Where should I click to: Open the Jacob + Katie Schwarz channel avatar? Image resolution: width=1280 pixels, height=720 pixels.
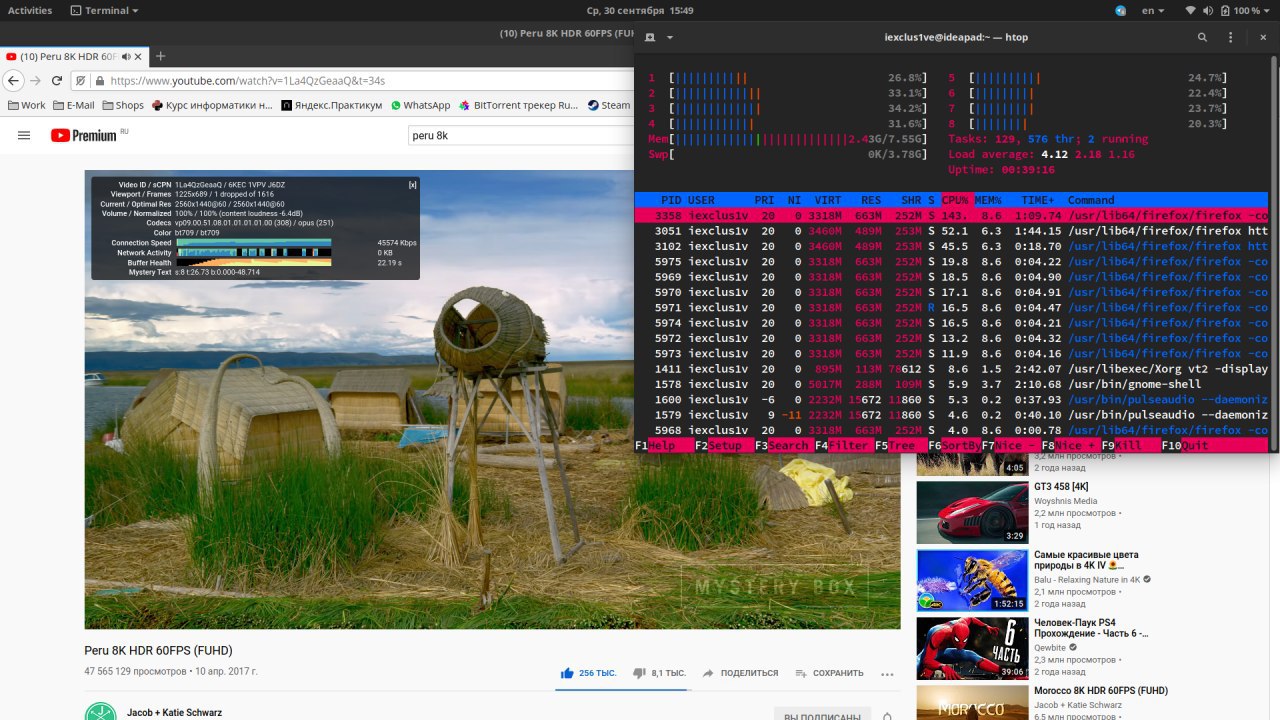pos(100,714)
